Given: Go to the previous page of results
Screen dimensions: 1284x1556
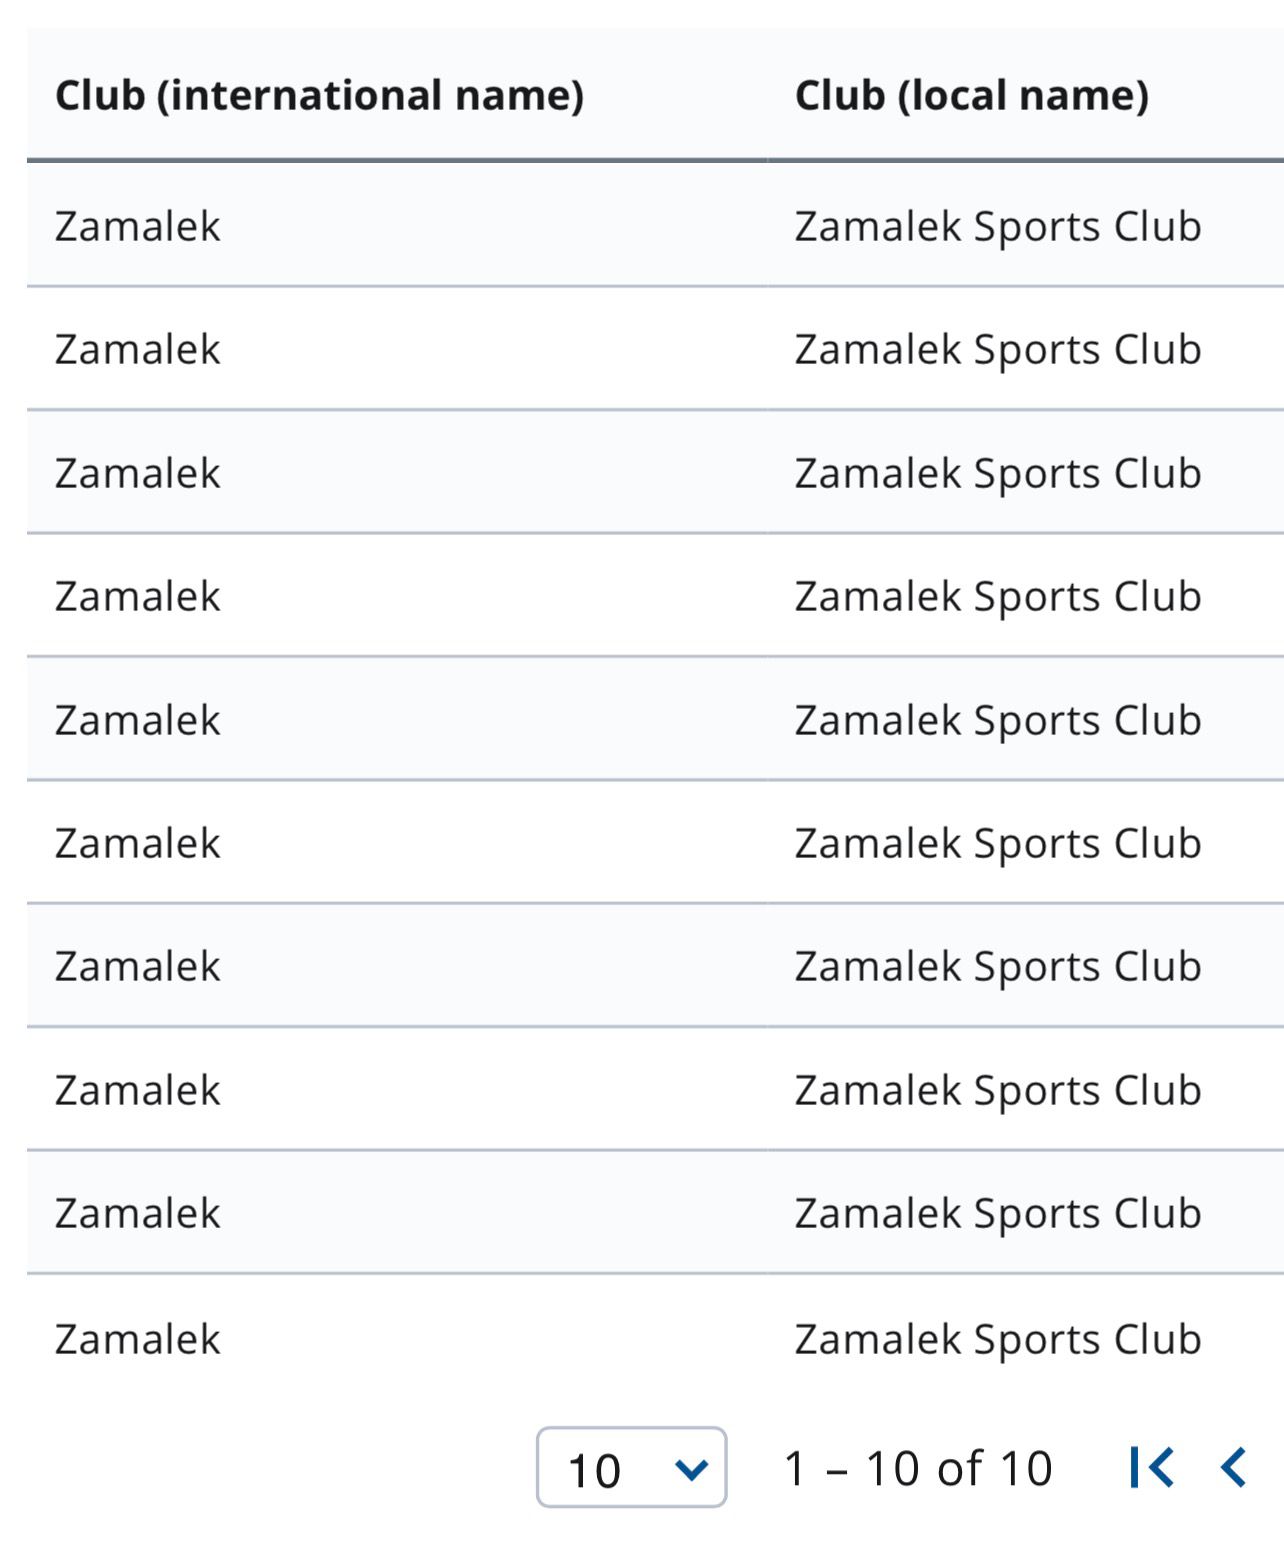Looking at the screenshot, I should point(1234,1468).
